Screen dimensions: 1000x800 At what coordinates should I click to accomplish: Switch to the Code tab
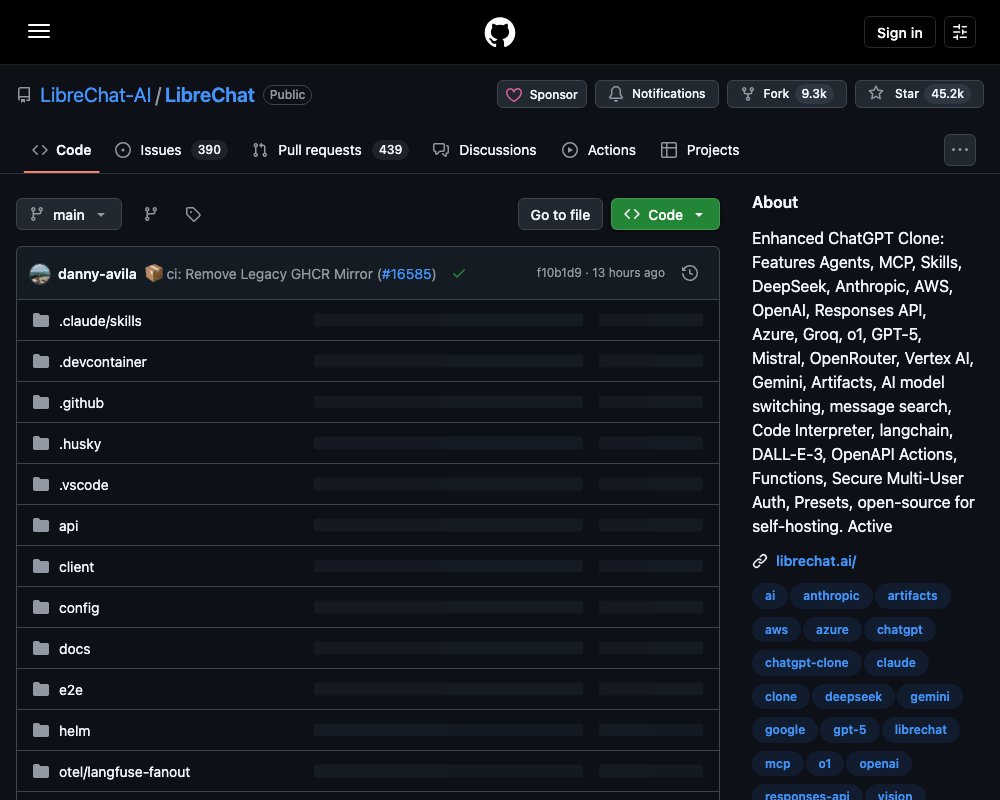point(61,150)
